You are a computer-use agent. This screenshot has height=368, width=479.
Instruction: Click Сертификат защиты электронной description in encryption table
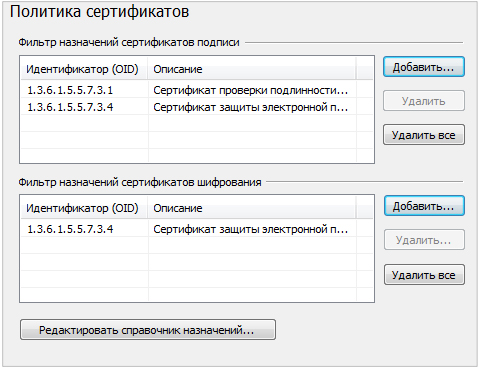click(x=250, y=229)
